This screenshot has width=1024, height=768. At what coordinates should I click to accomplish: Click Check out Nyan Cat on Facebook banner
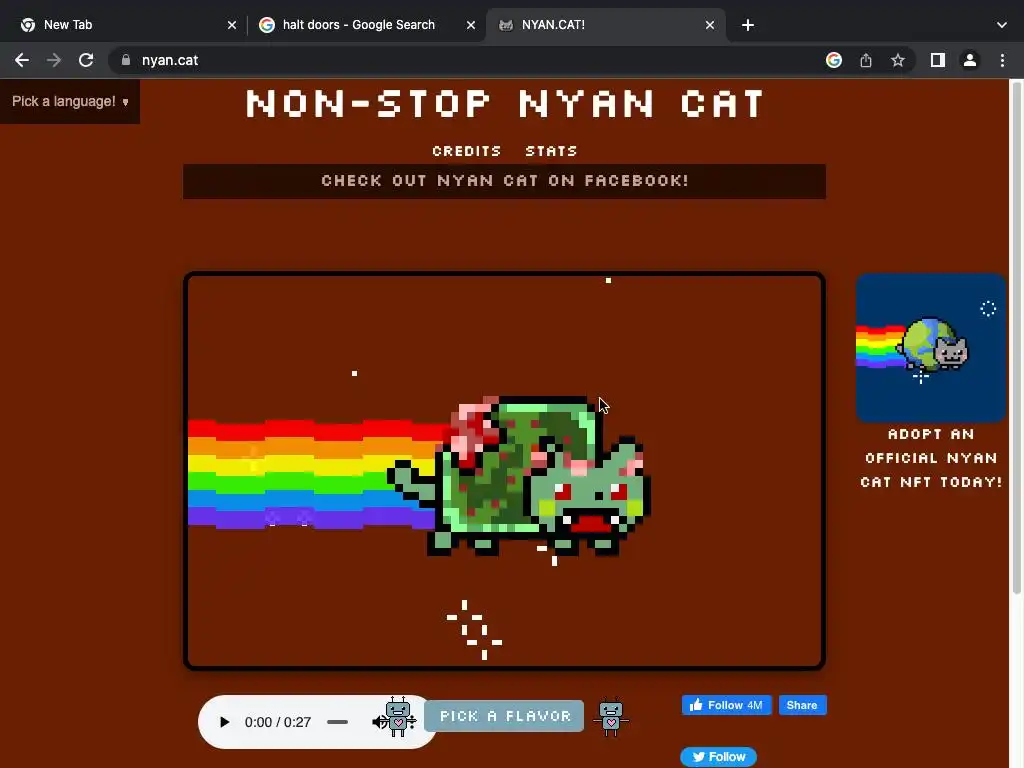[x=504, y=181]
